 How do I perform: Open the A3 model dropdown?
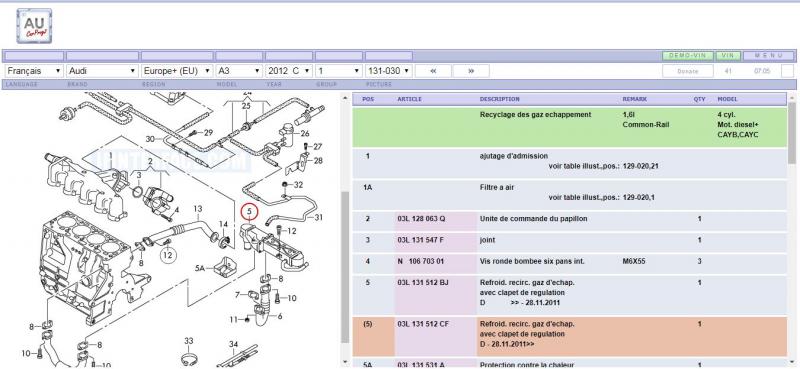pos(239,71)
